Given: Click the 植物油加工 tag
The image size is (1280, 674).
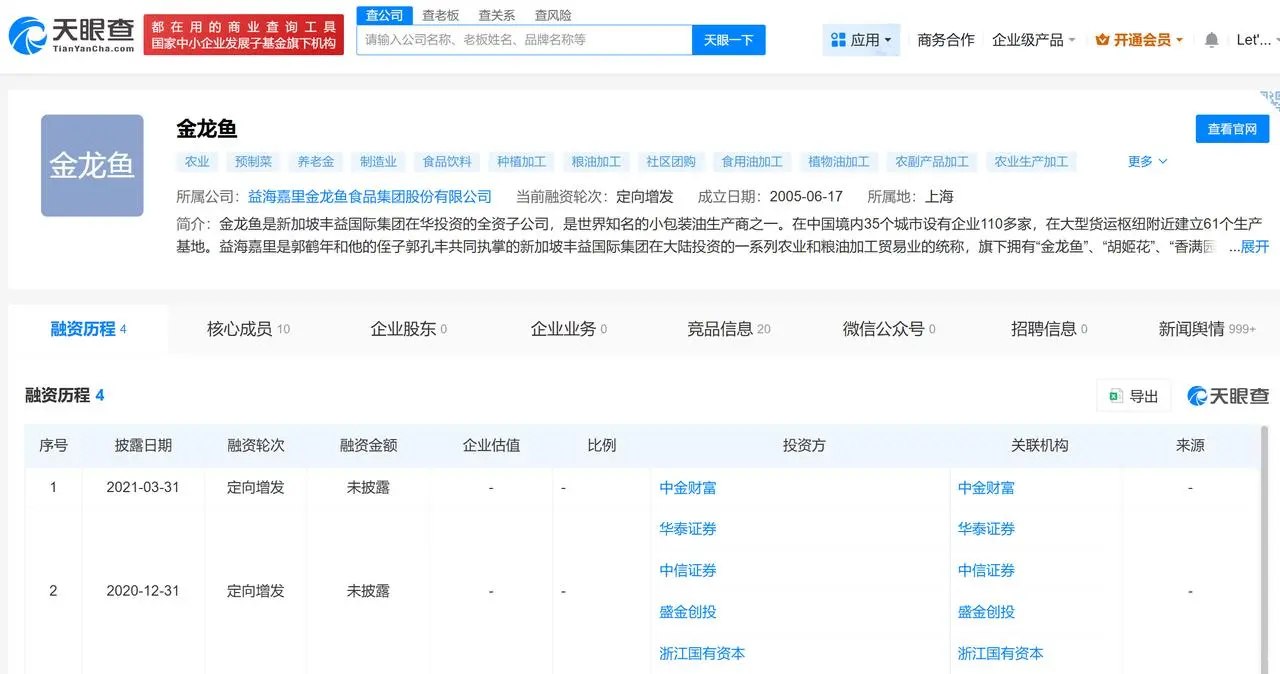Looking at the screenshot, I should (839, 161).
